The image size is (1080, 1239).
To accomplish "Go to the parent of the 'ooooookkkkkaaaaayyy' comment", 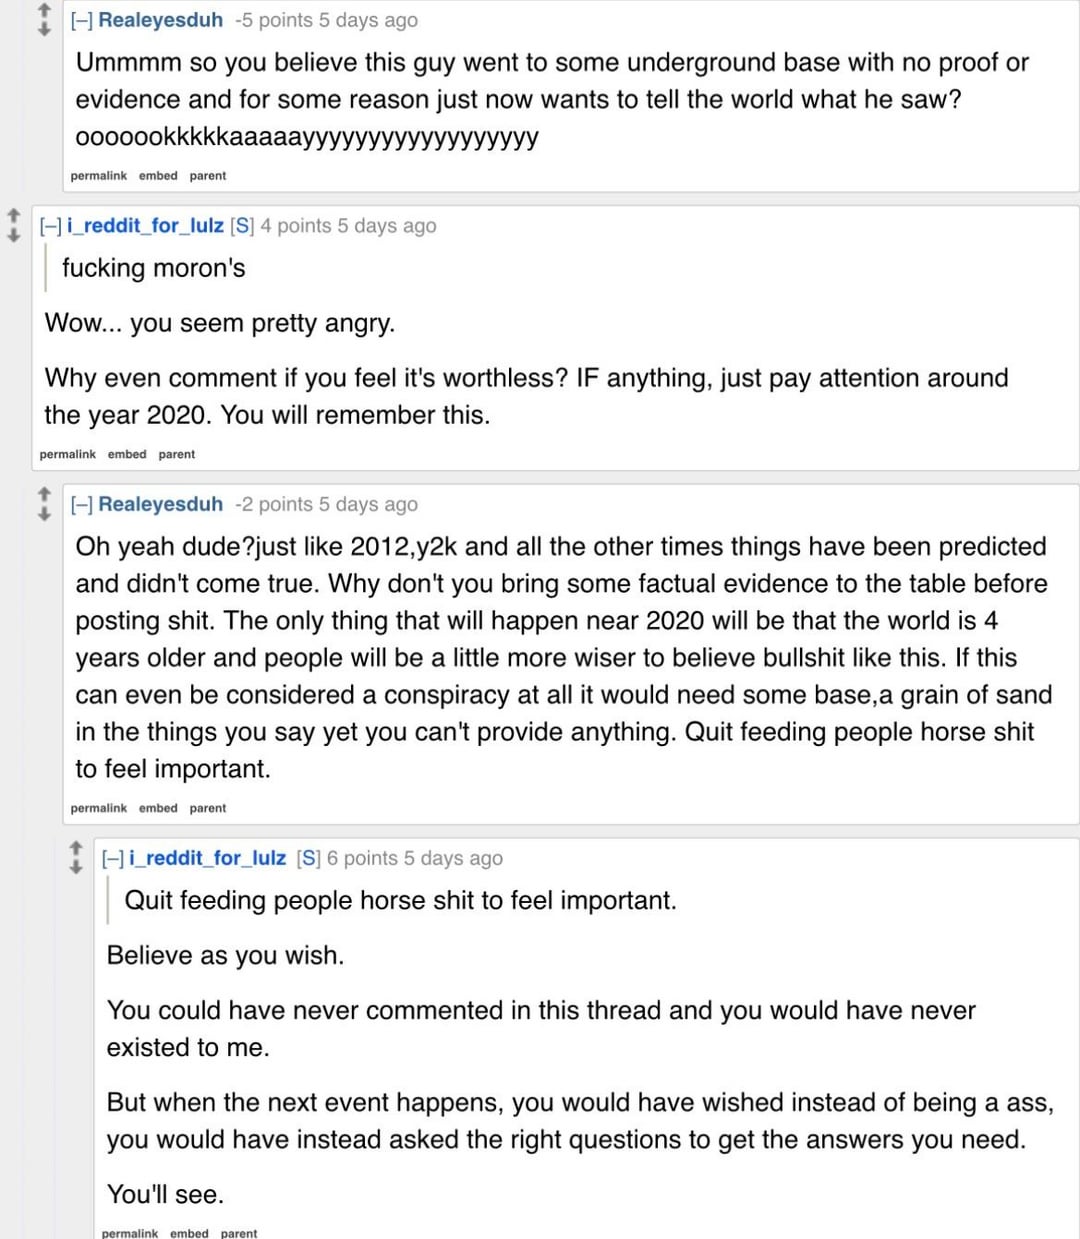I will point(208,176).
